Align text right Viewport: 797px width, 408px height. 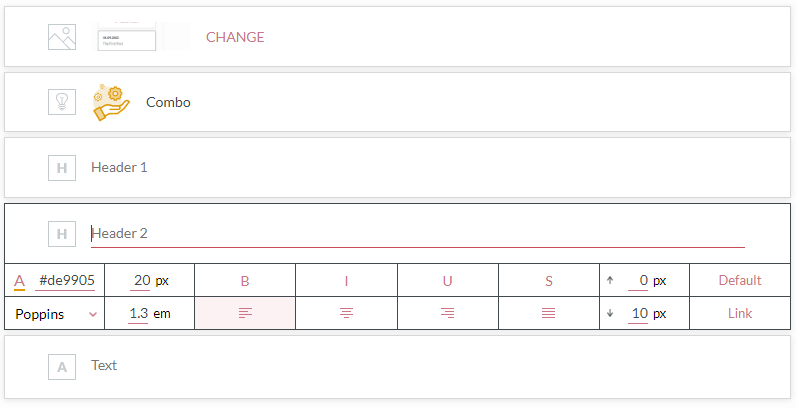coord(447,314)
